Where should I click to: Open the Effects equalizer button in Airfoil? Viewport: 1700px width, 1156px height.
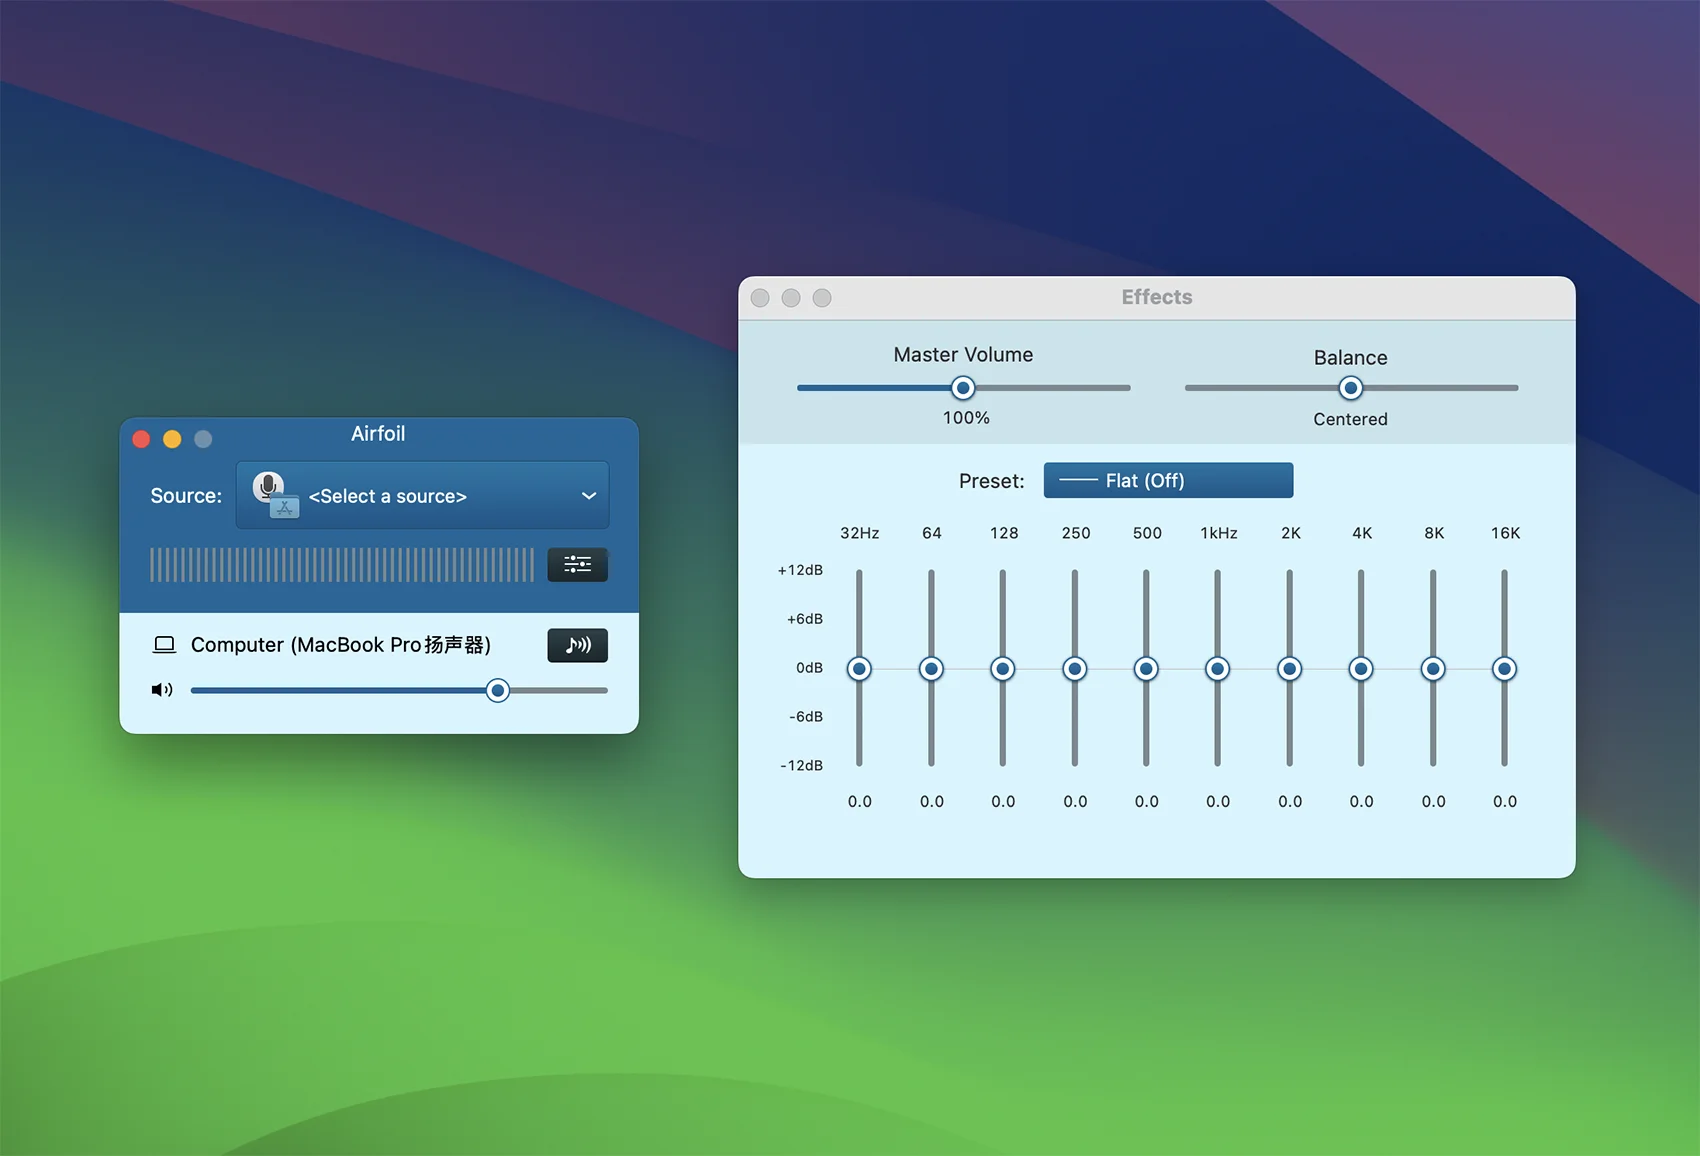[577, 565]
